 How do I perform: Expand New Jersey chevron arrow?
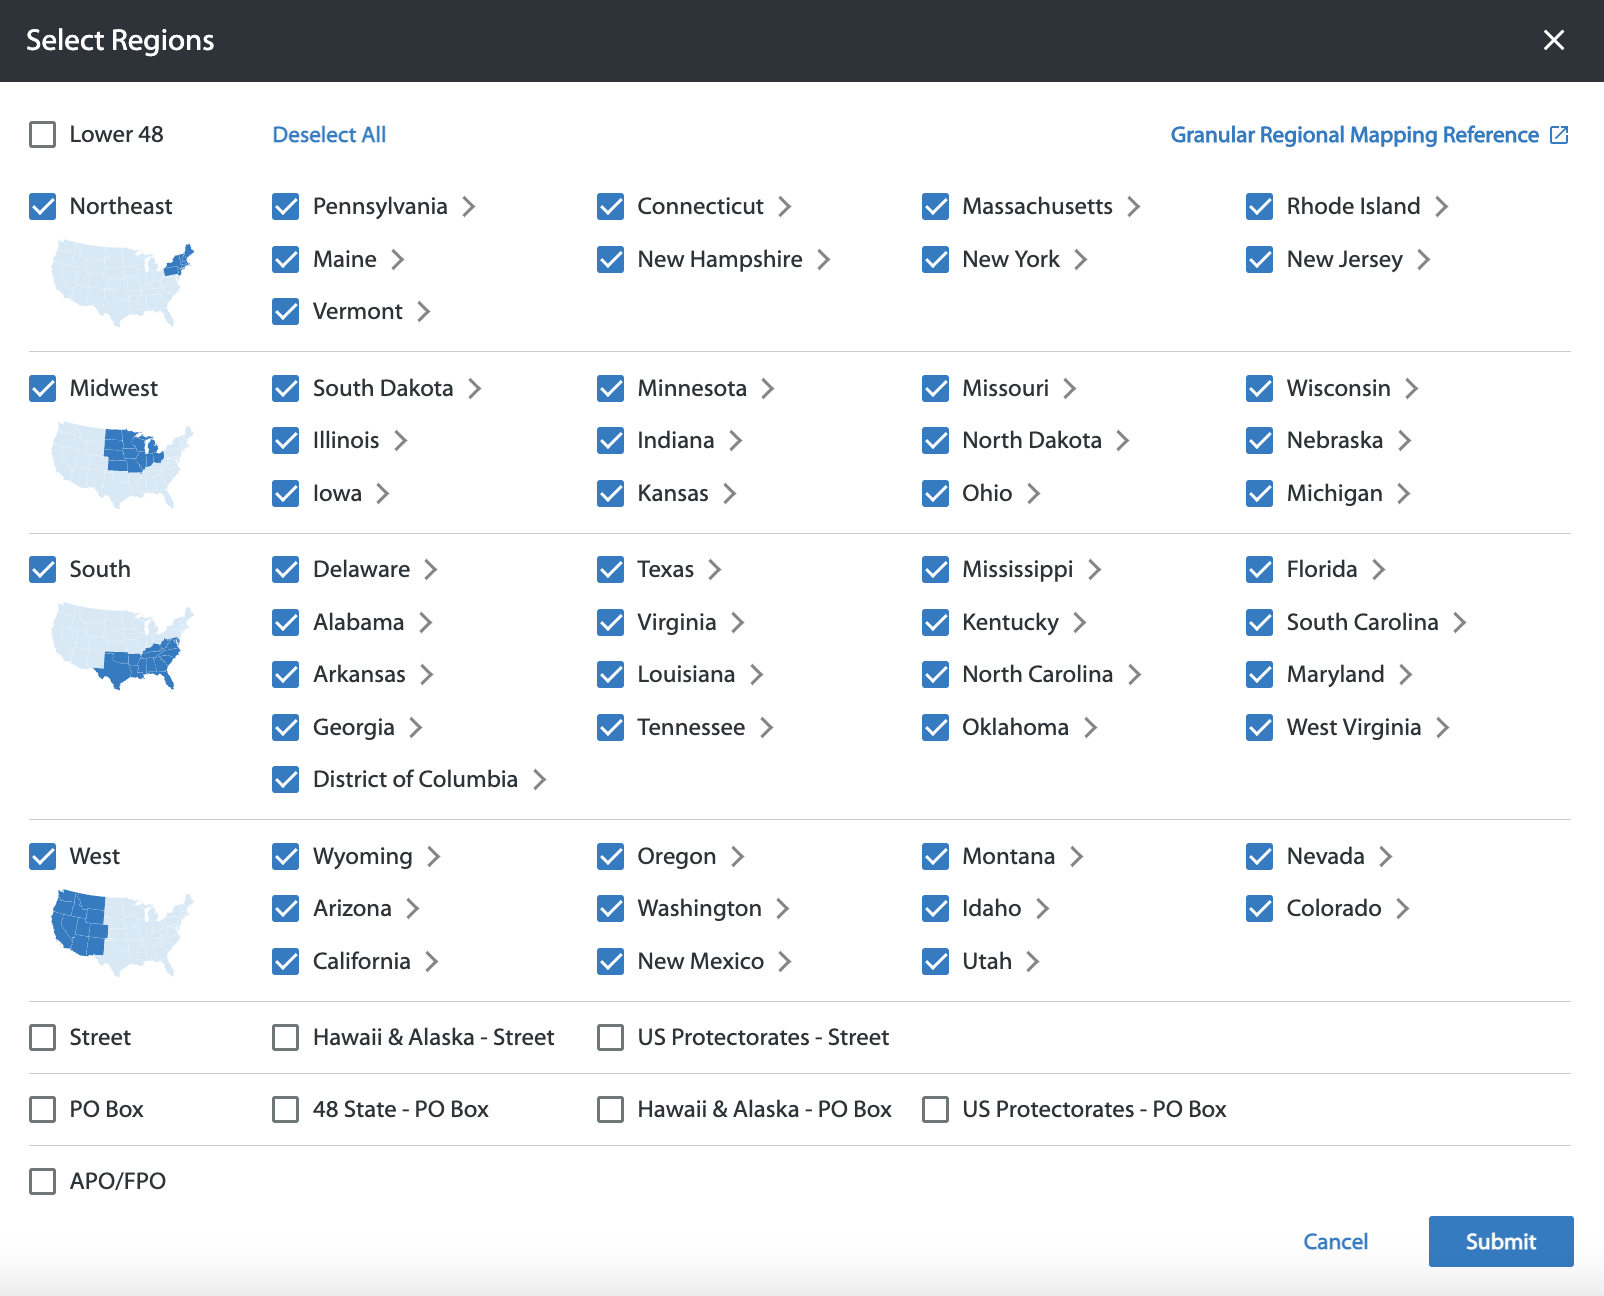pos(1424,259)
